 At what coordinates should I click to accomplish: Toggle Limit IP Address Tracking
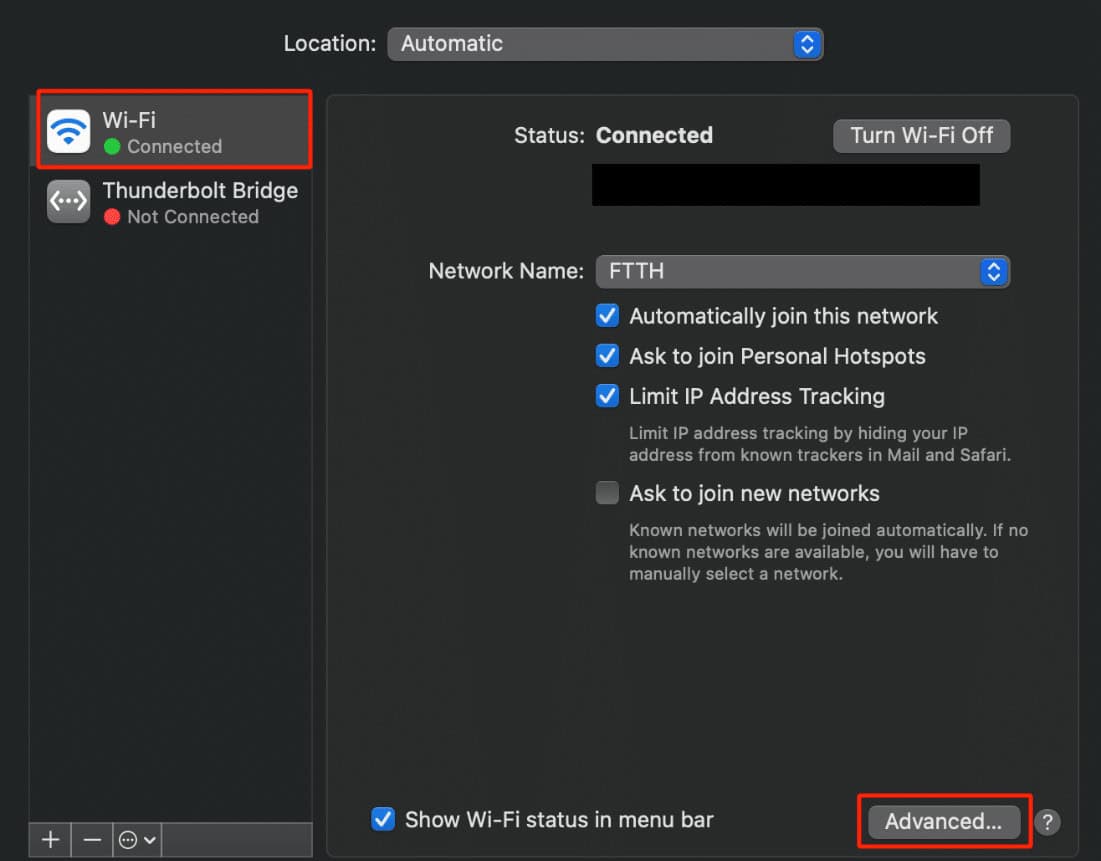607,396
